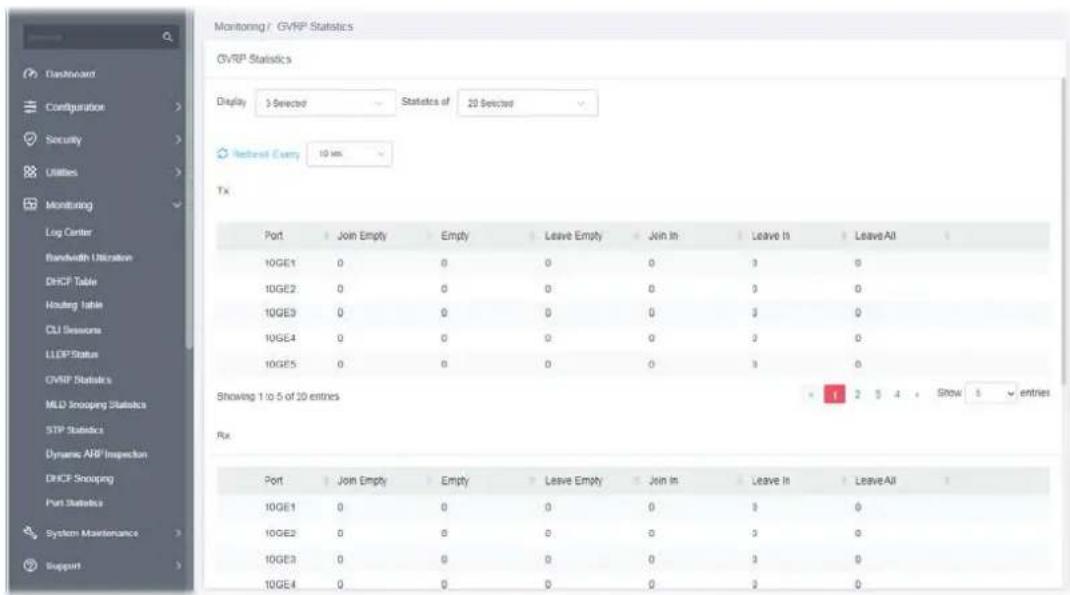Open the Statistics of '20 Selected' dropdown

pos(527,103)
